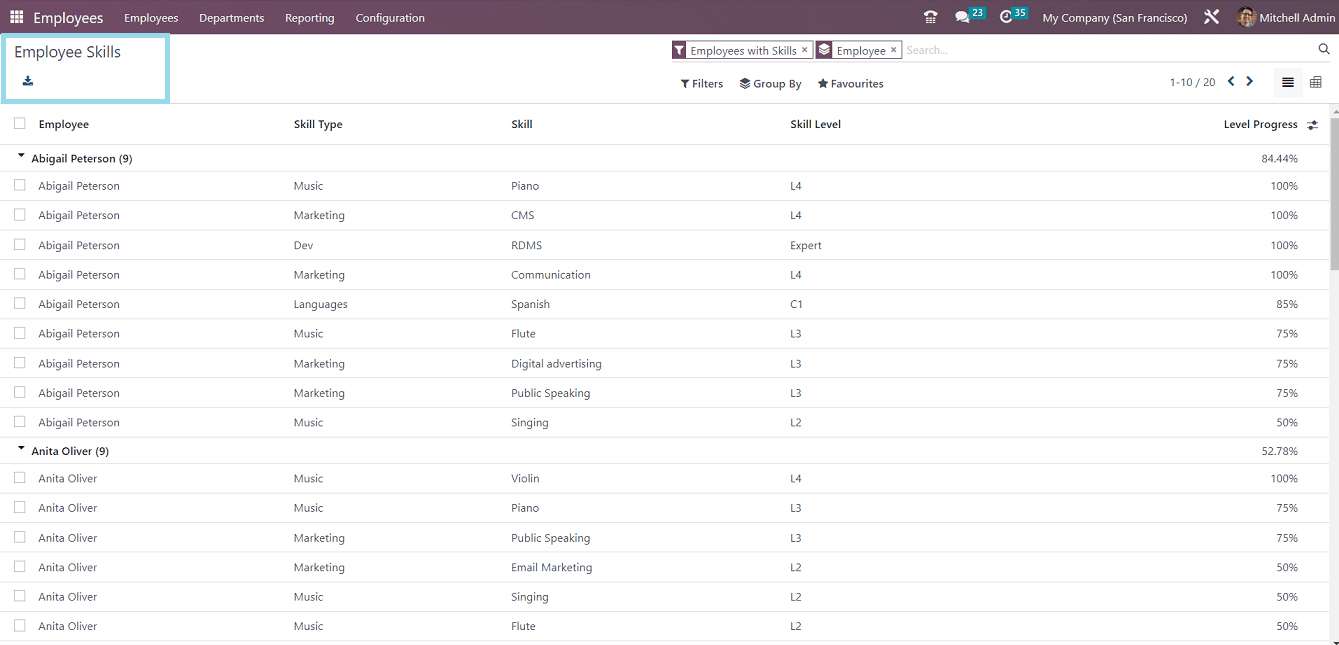The width and height of the screenshot is (1339, 645).
Task: Select the Abigail Peterson Communication row checkbox
Action: (19, 273)
